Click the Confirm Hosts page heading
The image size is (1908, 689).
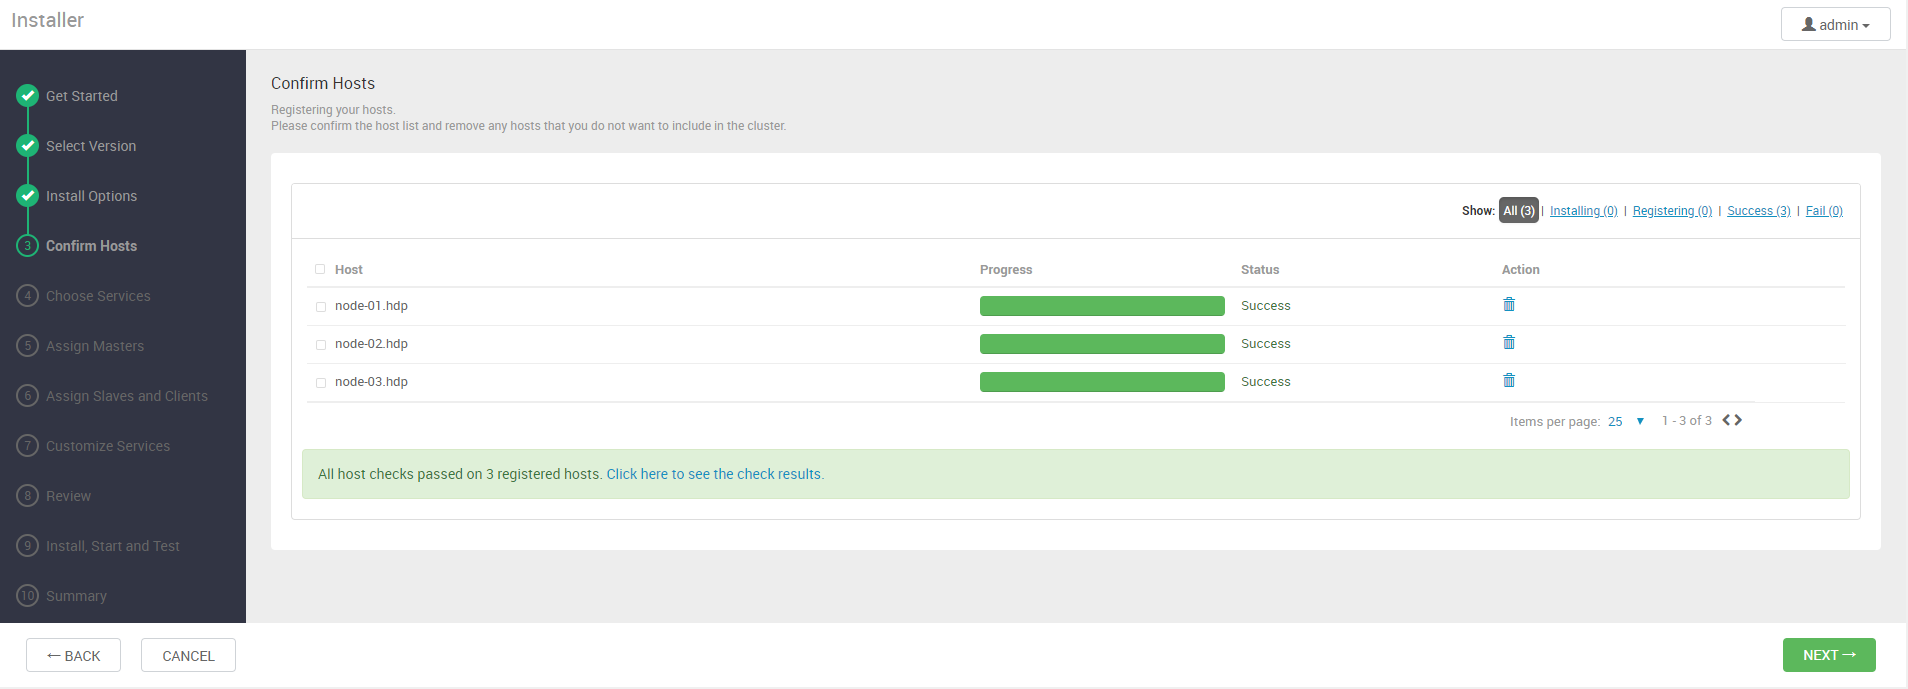tap(323, 83)
